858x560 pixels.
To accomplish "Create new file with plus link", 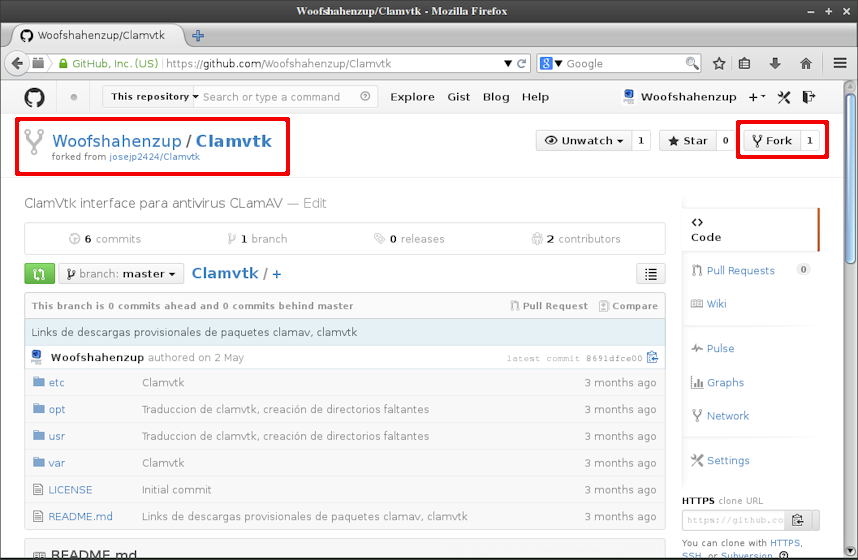I will point(277,274).
